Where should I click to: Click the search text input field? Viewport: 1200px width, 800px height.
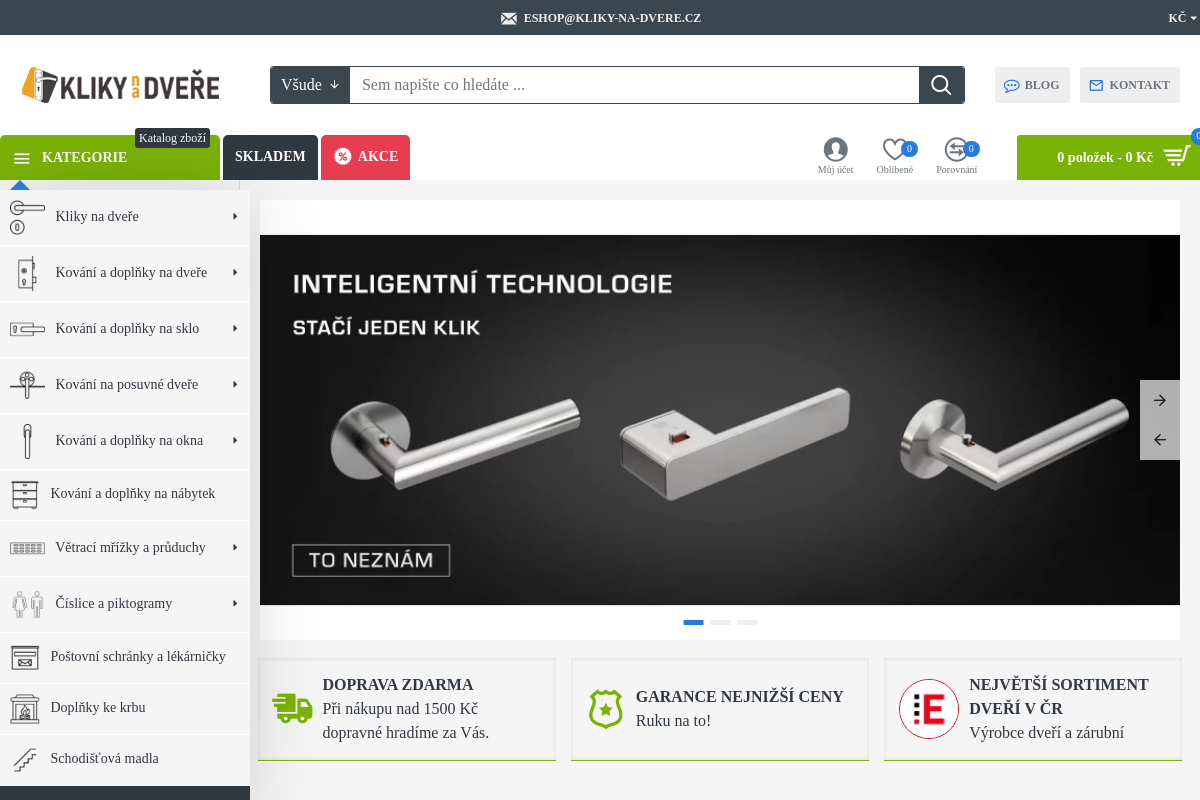tap(634, 85)
